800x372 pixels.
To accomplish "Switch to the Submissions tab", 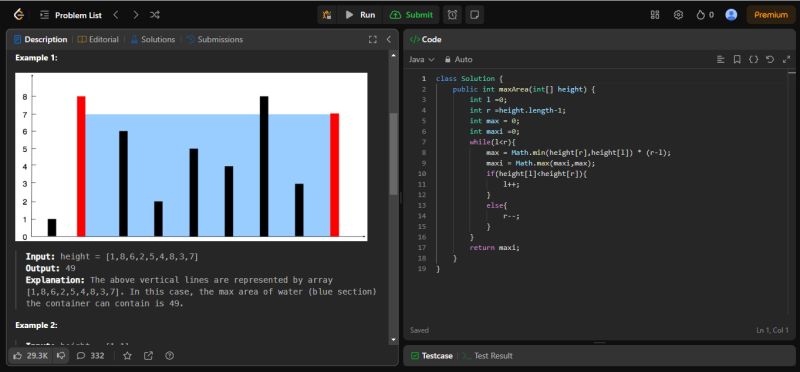I will (x=214, y=39).
